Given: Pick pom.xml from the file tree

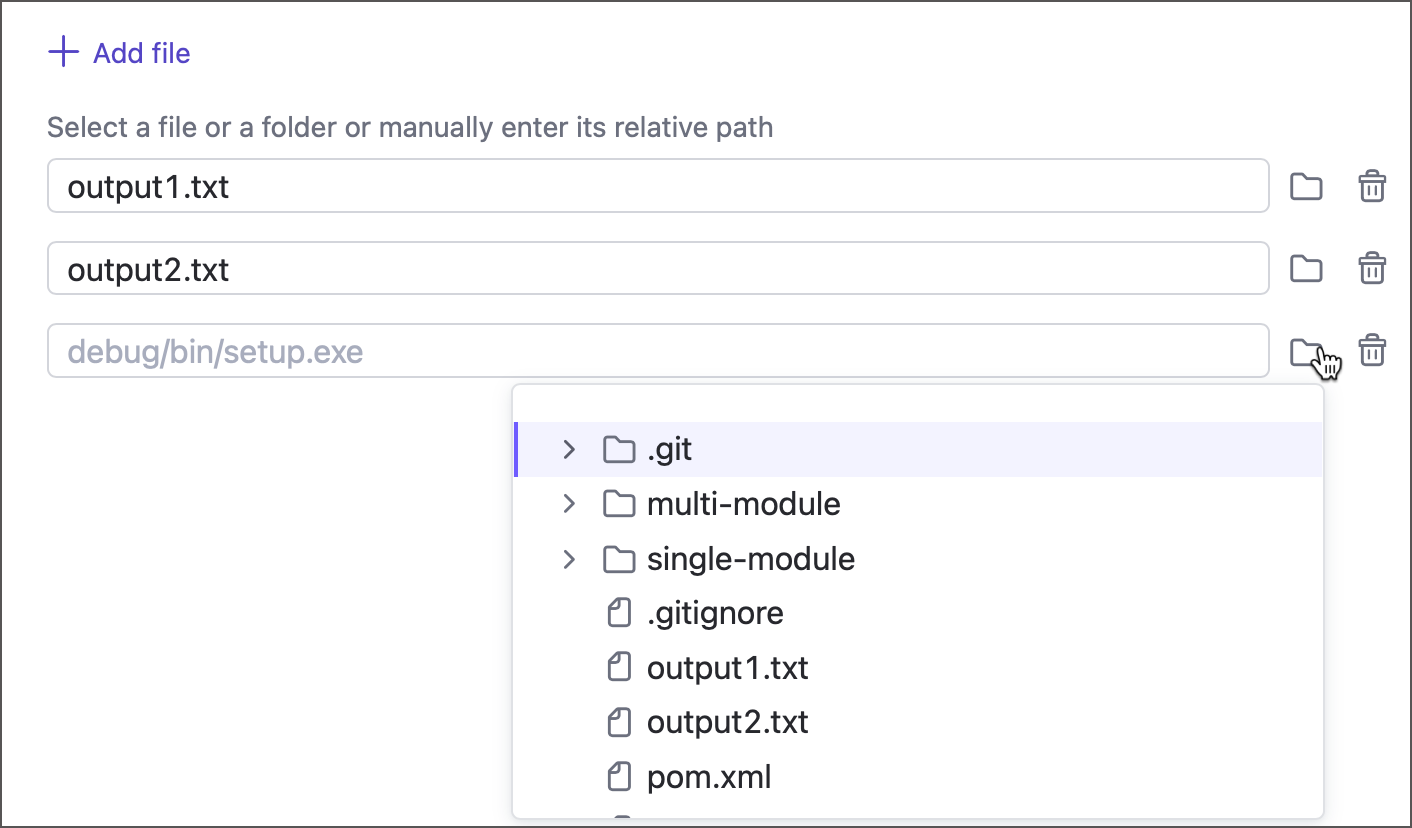Looking at the screenshot, I should click(x=918, y=776).
